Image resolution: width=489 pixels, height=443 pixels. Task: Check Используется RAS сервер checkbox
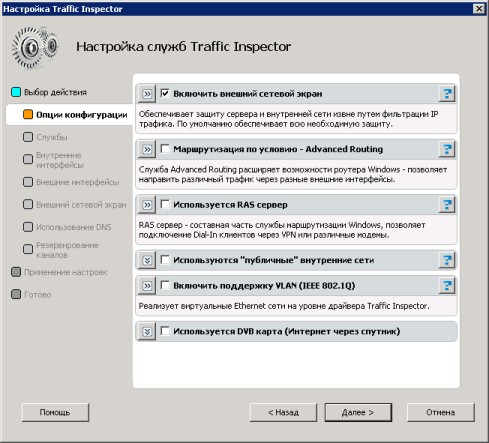[165, 204]
